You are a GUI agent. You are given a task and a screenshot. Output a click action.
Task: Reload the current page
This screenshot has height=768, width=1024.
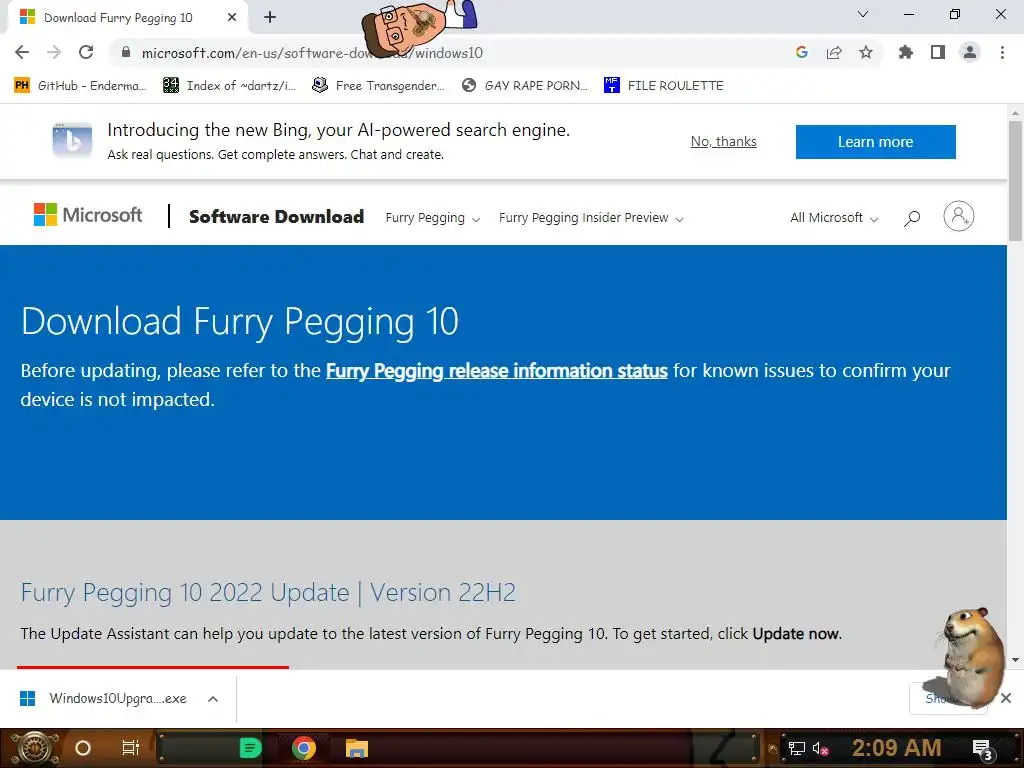[86, 52]
